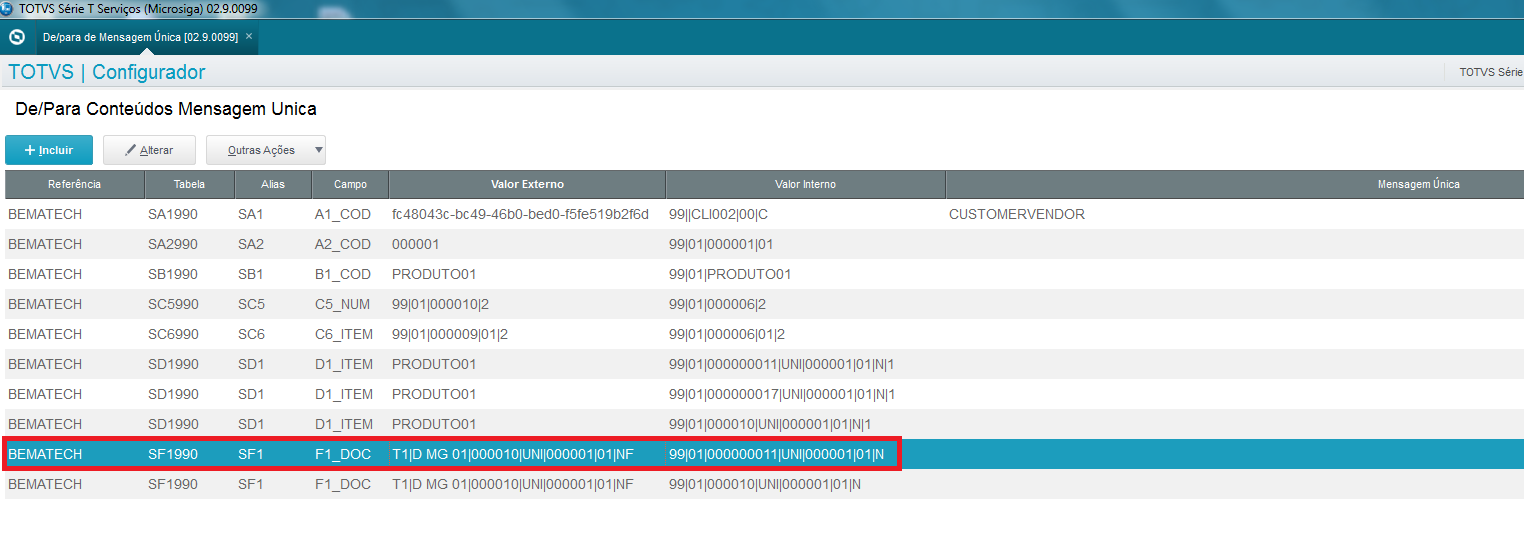Click the C6_ITEM field cell

tap(350, 334)
